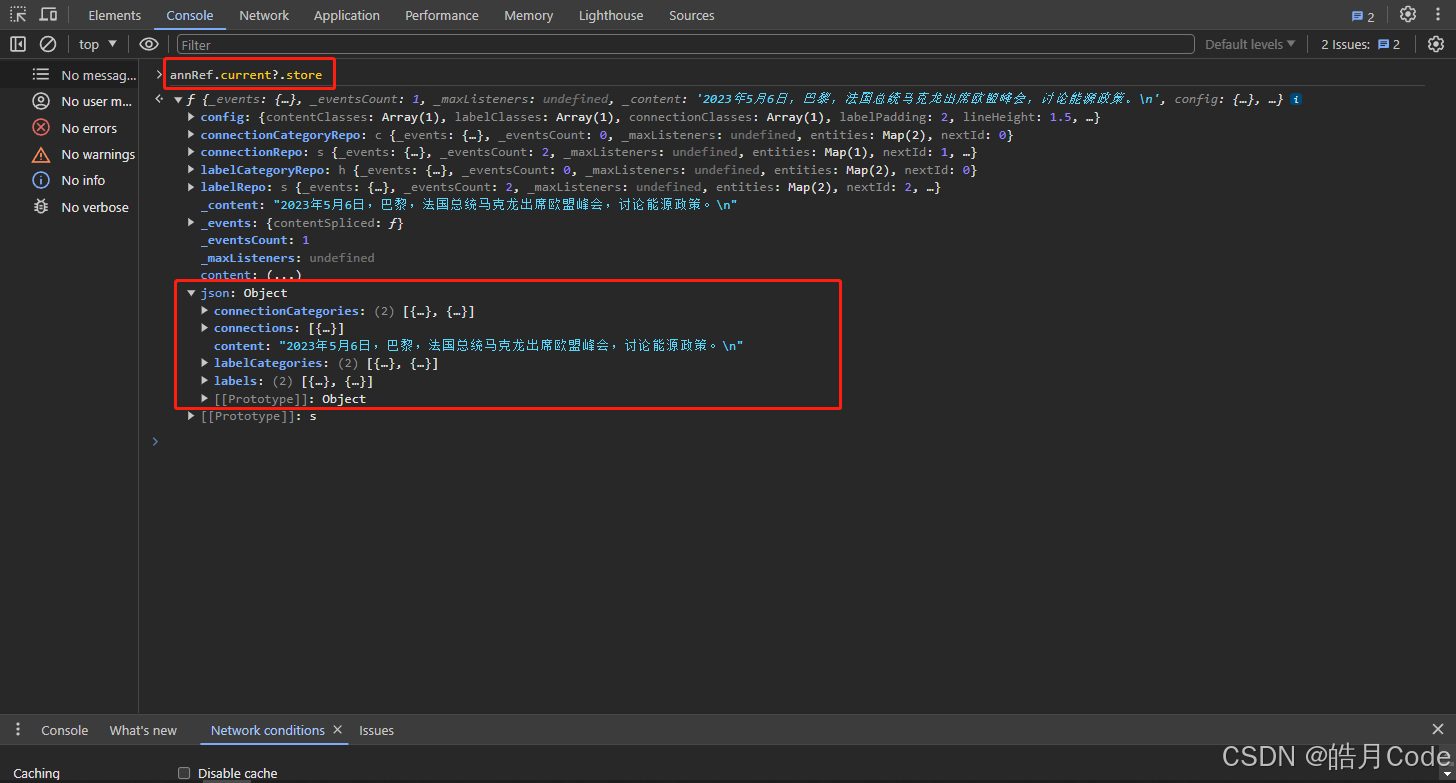This screenshot has height=783, width=1456.
Task: Expand the _events property
Action: pos(192,223)
